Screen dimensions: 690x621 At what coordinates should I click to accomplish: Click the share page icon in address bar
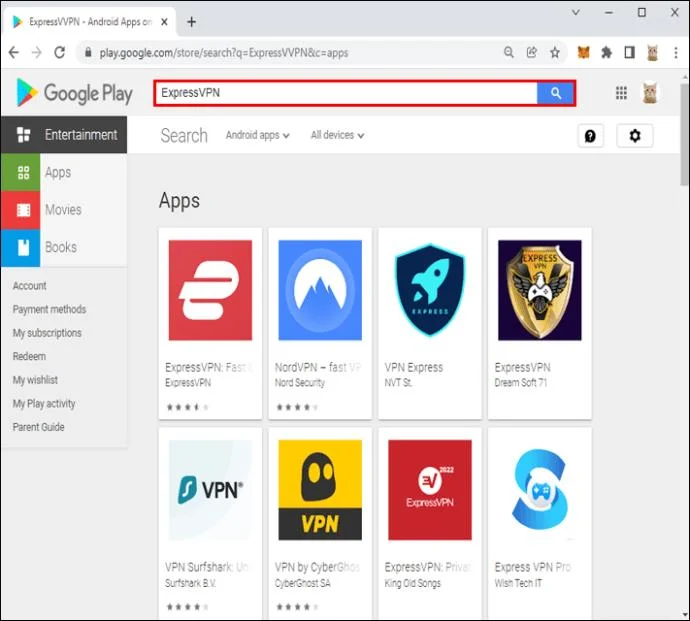coord(532,52)
